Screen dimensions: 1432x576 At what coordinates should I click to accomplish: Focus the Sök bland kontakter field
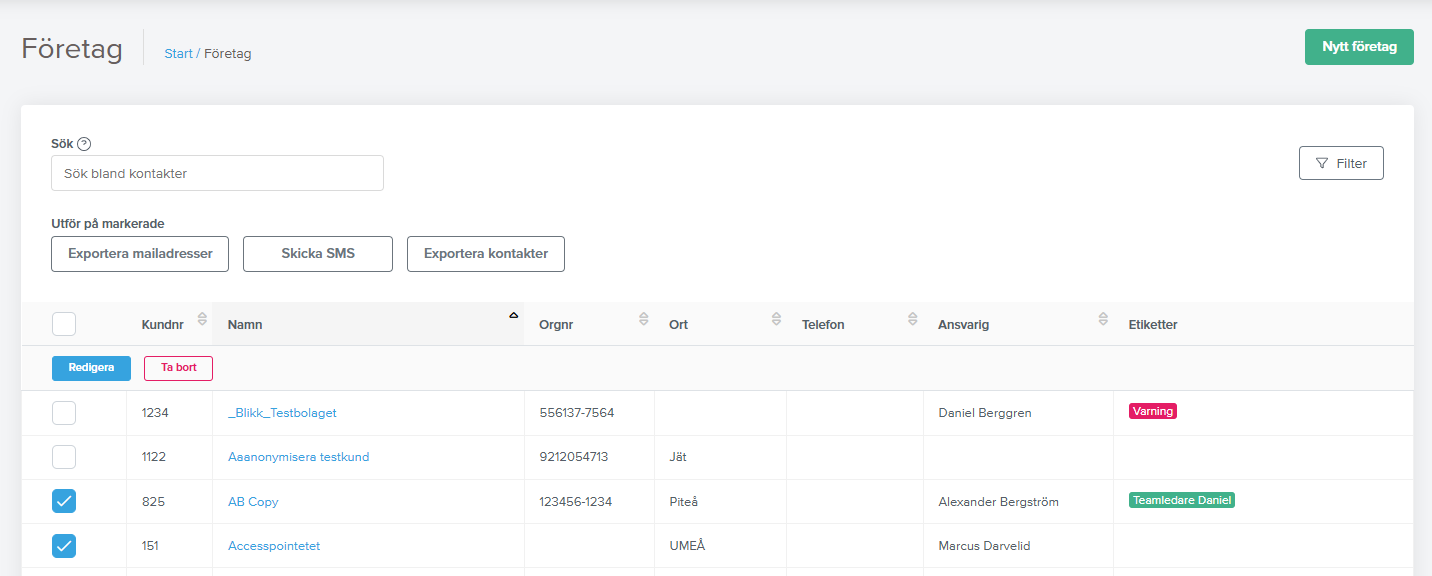click(x=217, y=173)
